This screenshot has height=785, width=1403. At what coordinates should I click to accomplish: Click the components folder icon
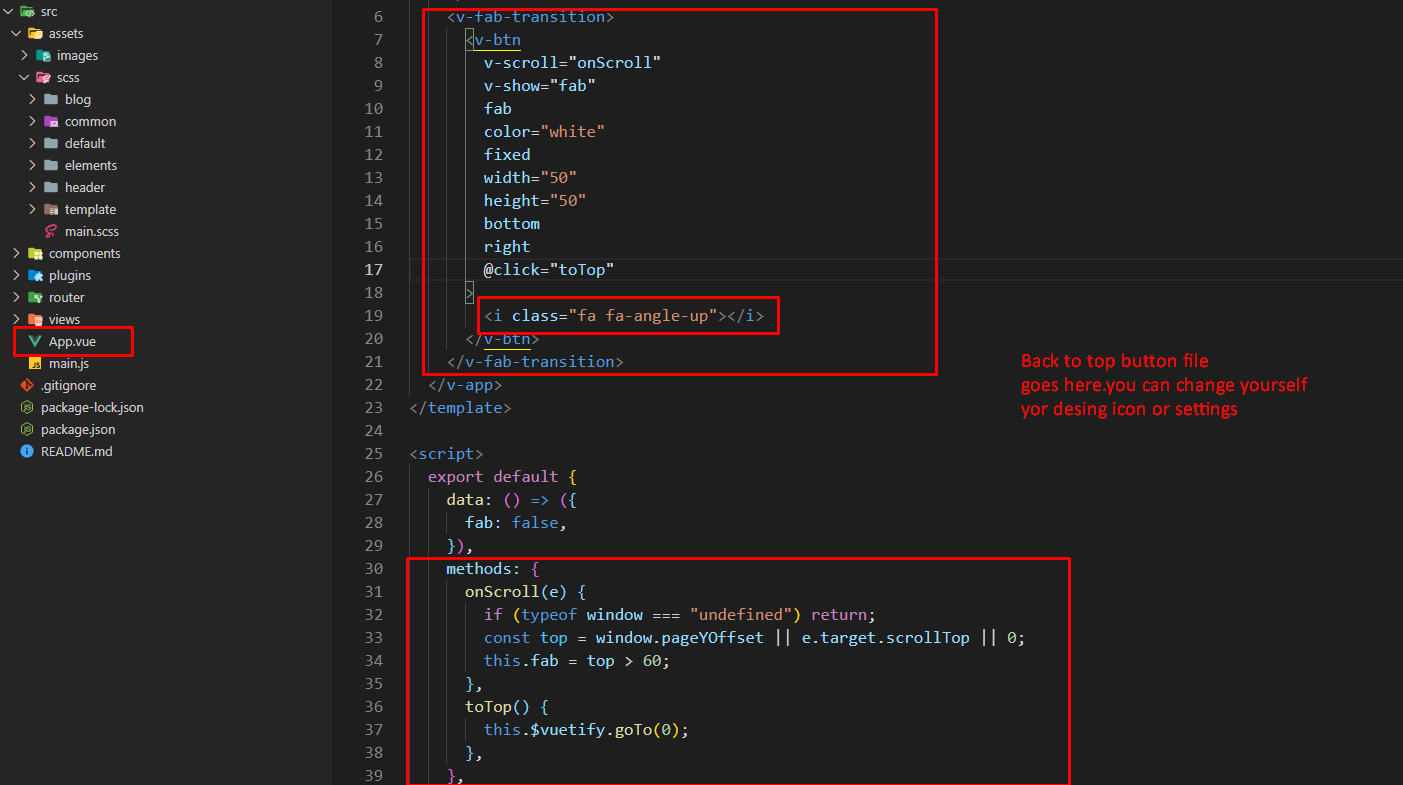(x=35, y=254)
